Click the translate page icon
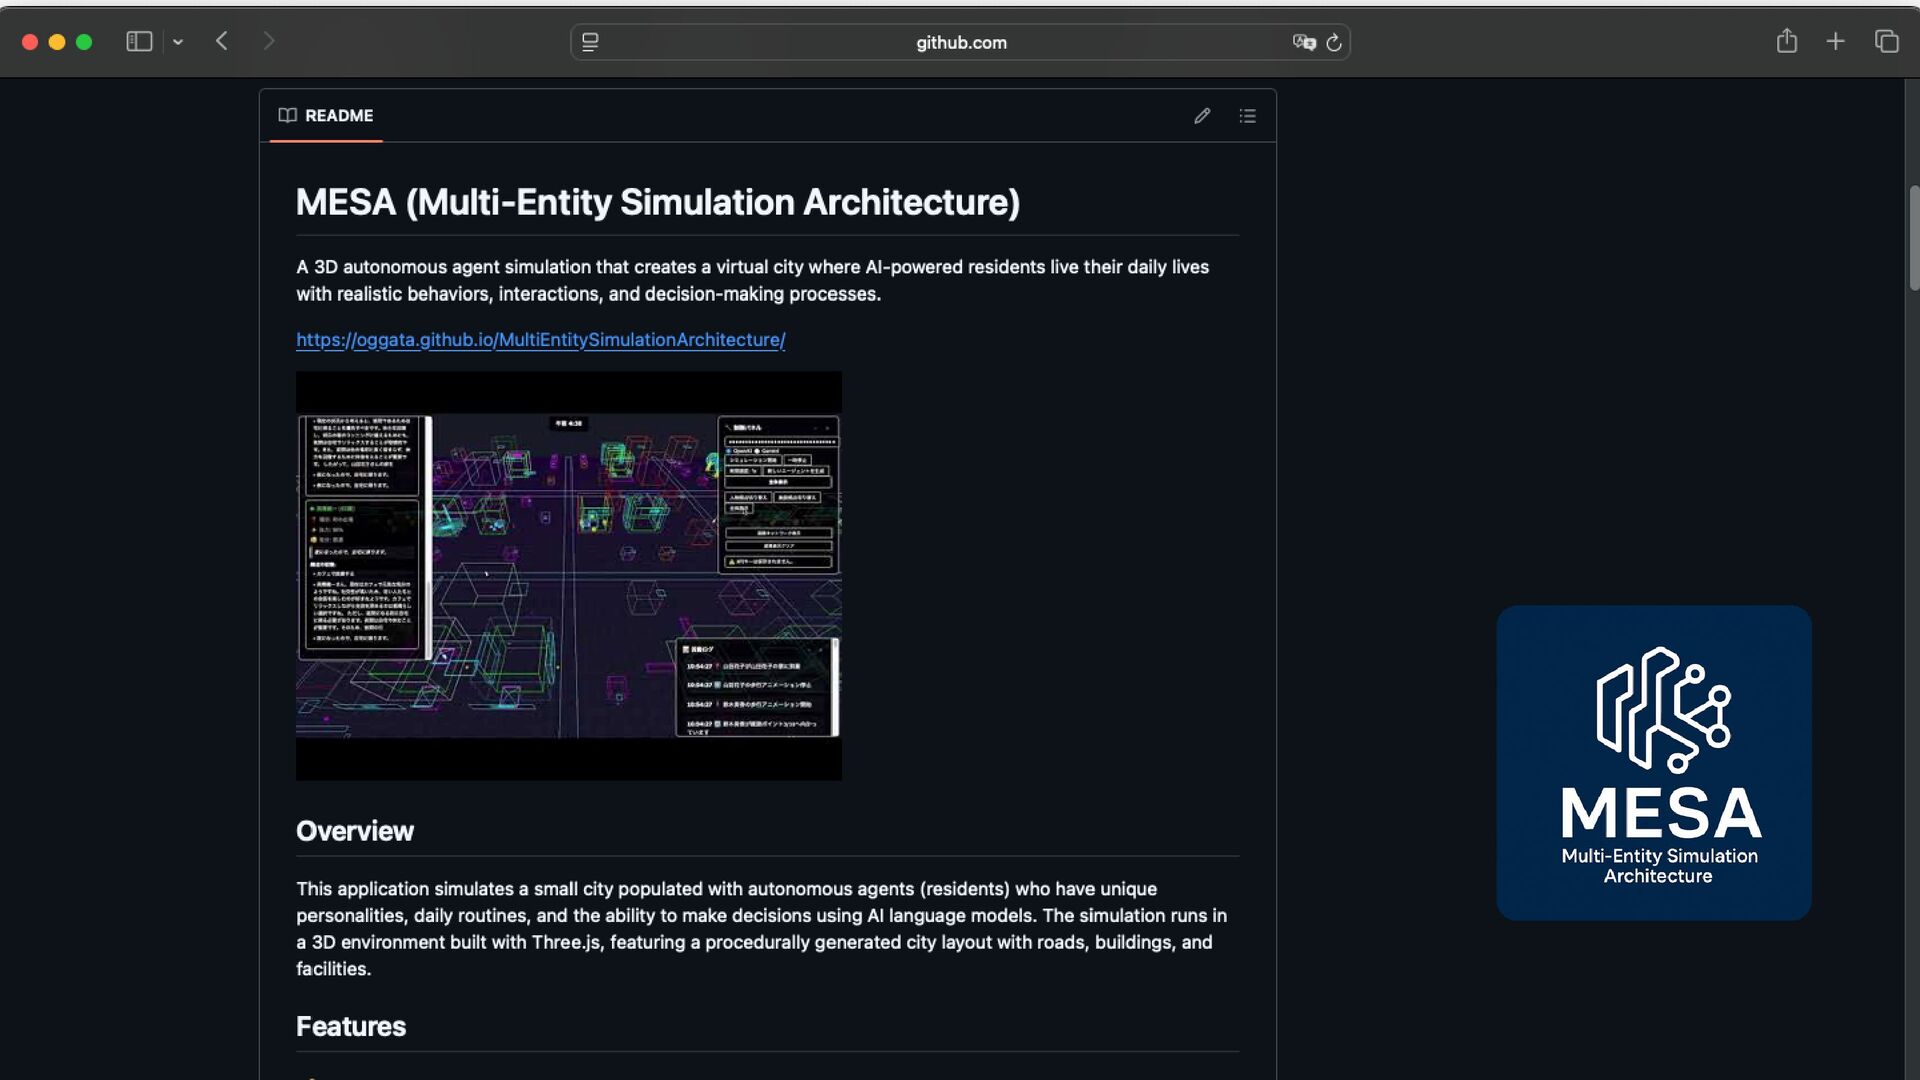This screenshot has width=1920, height=1080. pyautogui.click(x=1303, y=42)
